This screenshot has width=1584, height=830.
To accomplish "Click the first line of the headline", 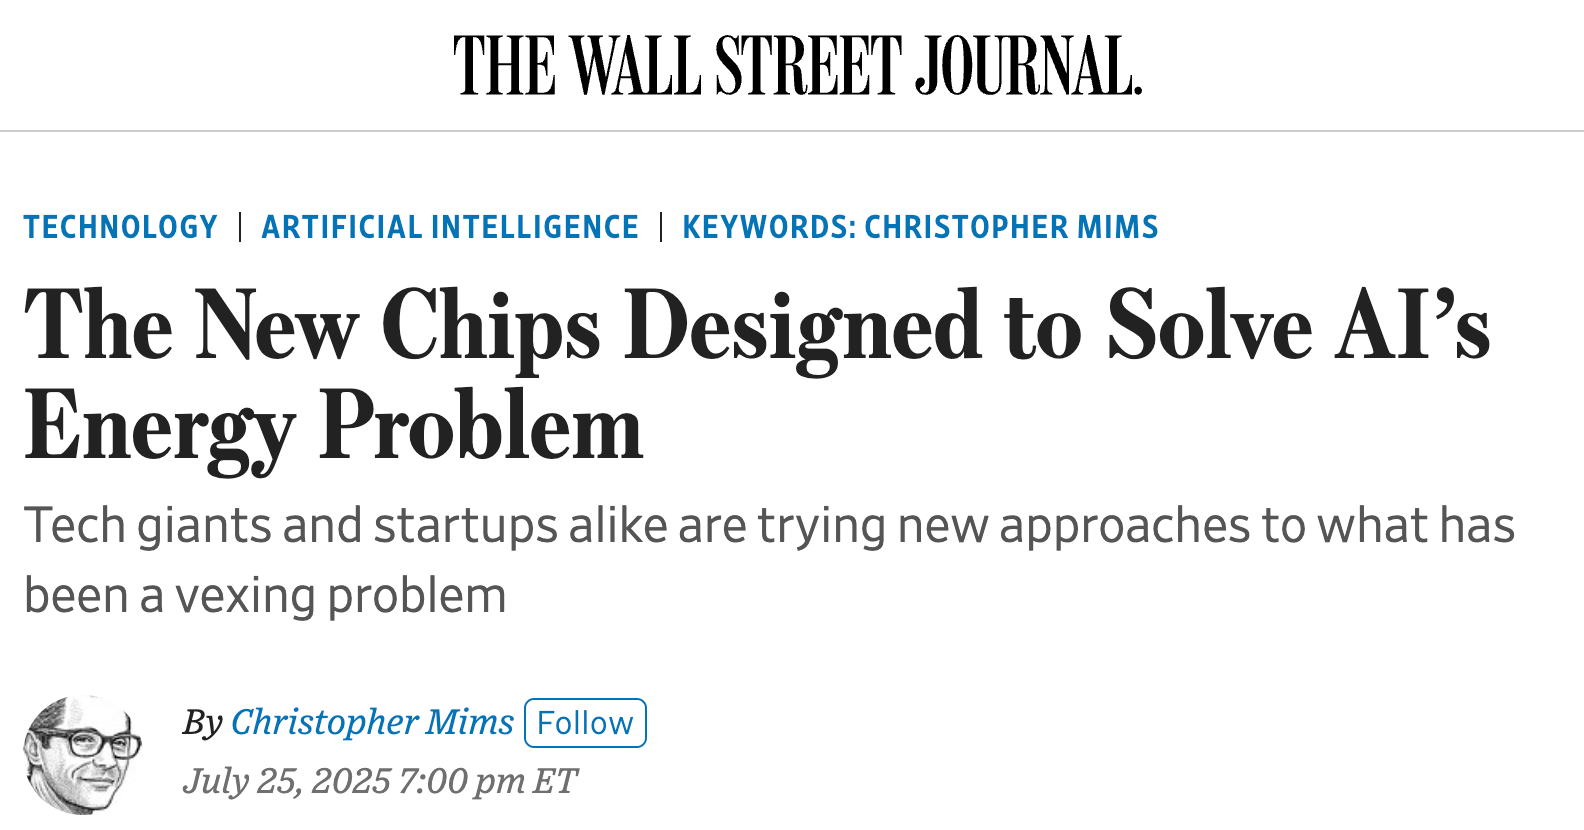I will 756,325.
